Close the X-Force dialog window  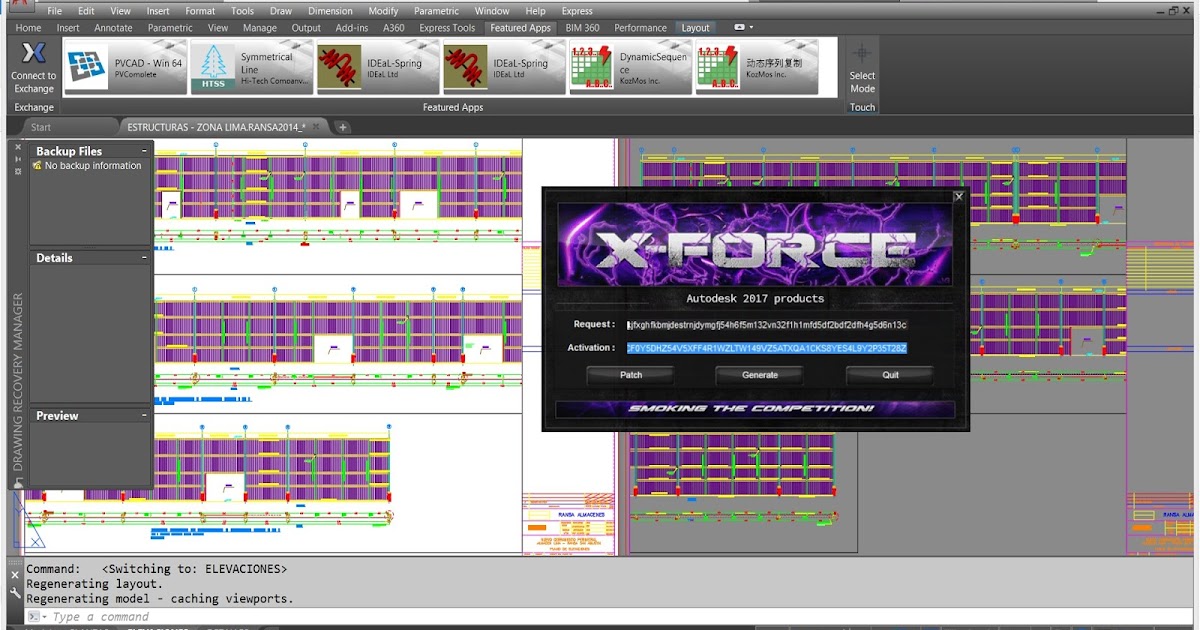point(958,197)
